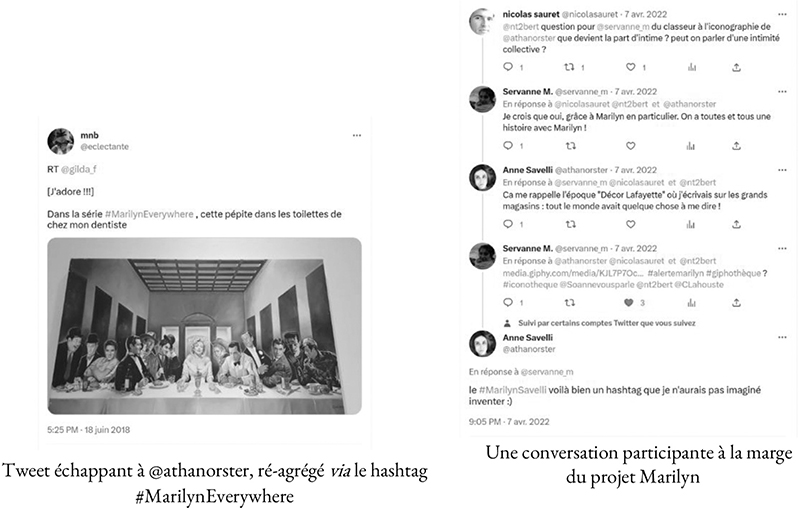800x508 pixels.
Task: Open the #MarilynSavelli hashtag
Action: coord(513,390)
